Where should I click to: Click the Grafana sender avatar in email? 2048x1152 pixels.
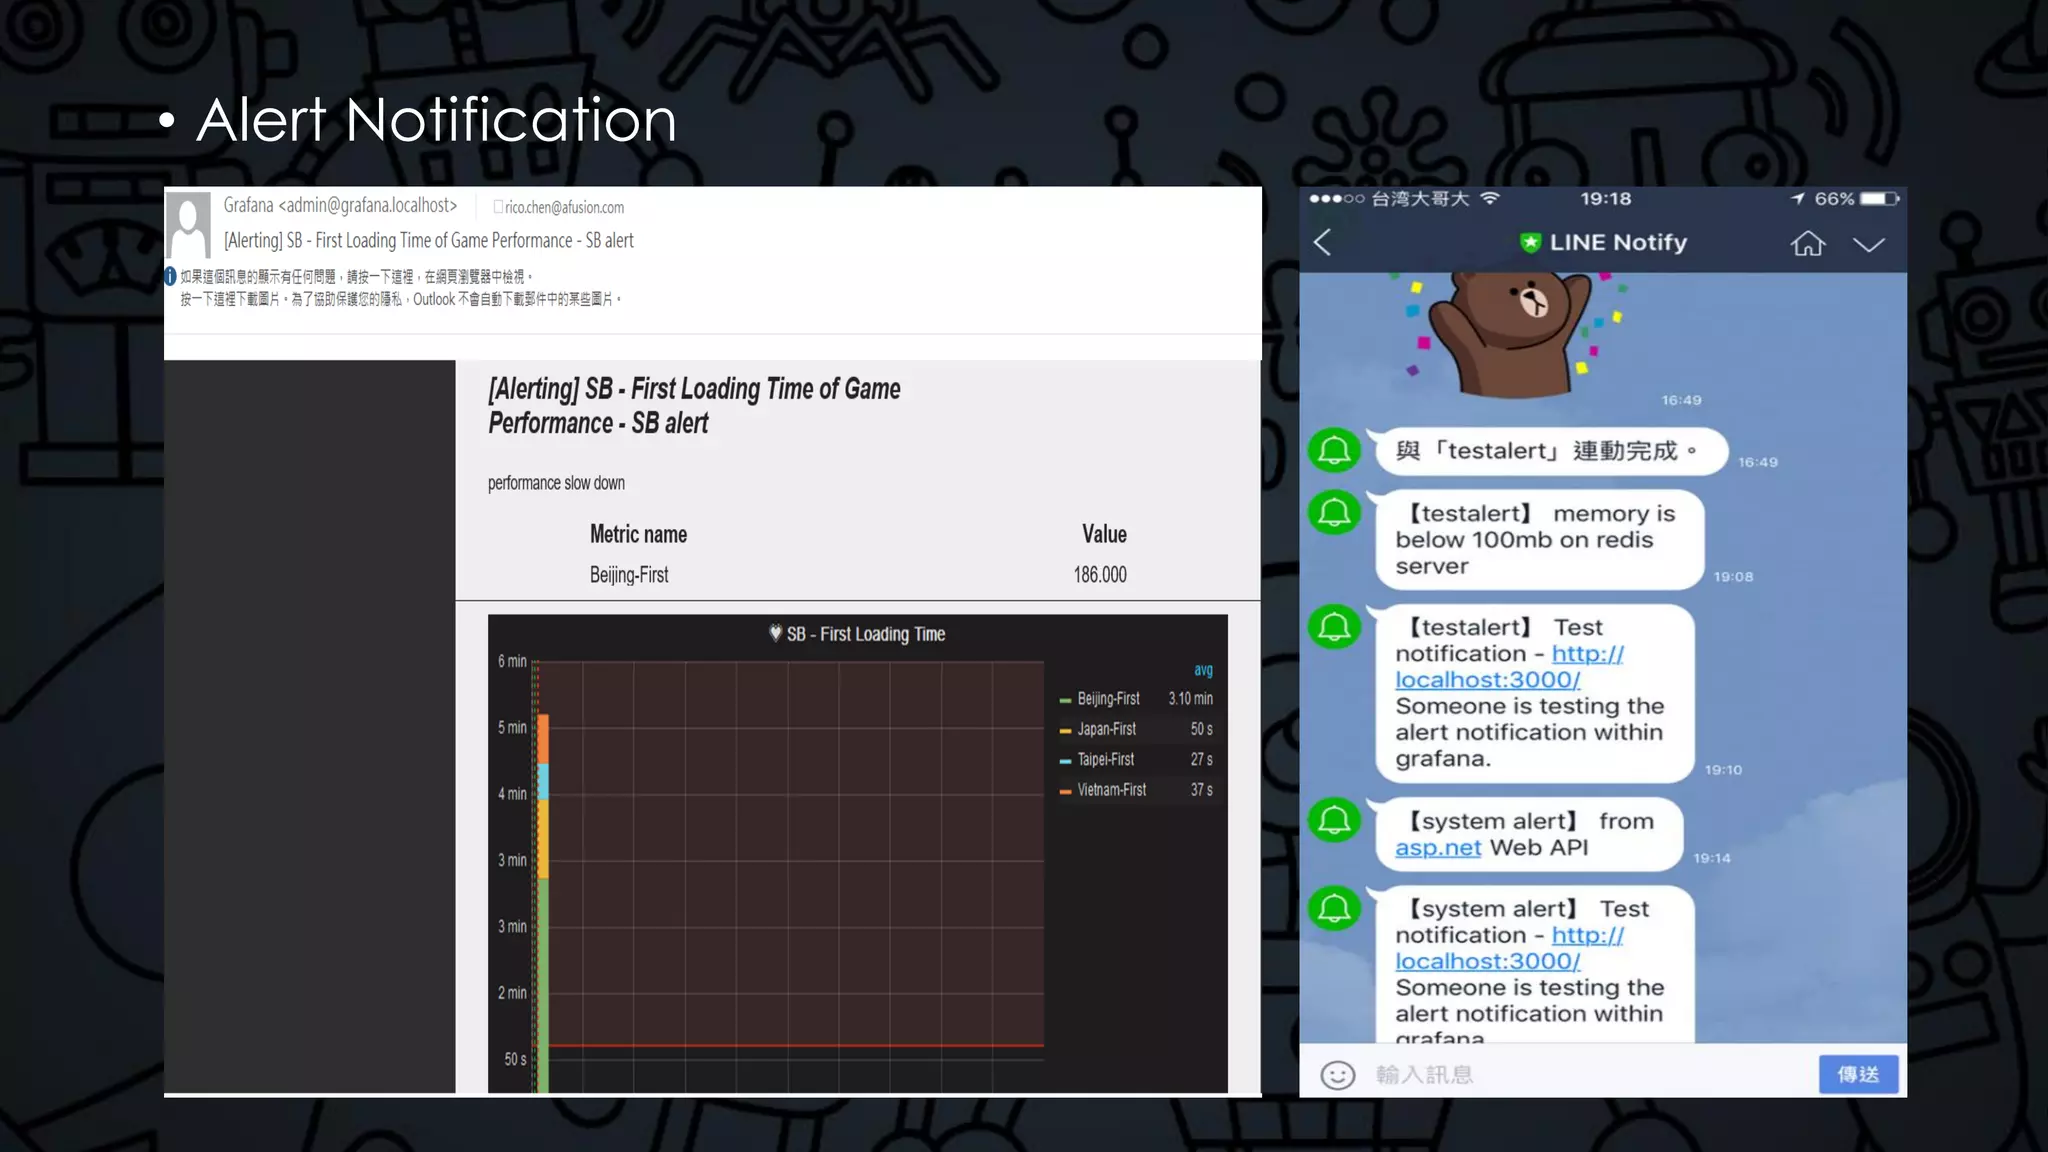188,225
